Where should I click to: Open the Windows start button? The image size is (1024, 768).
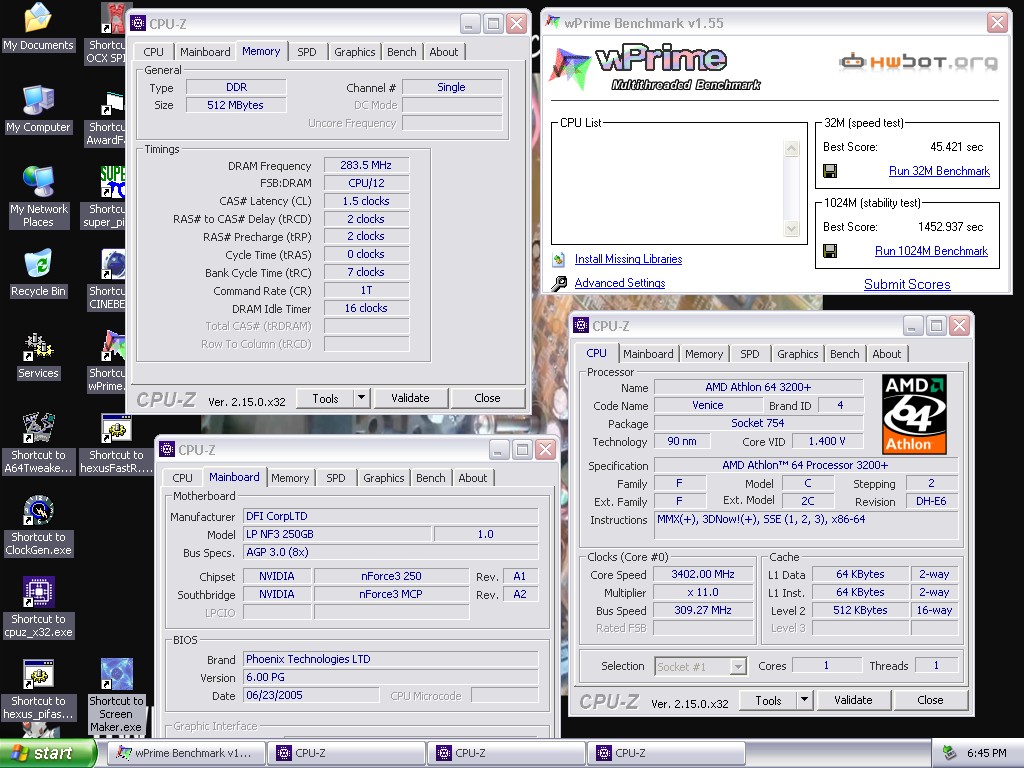click(x=46, y=753)
